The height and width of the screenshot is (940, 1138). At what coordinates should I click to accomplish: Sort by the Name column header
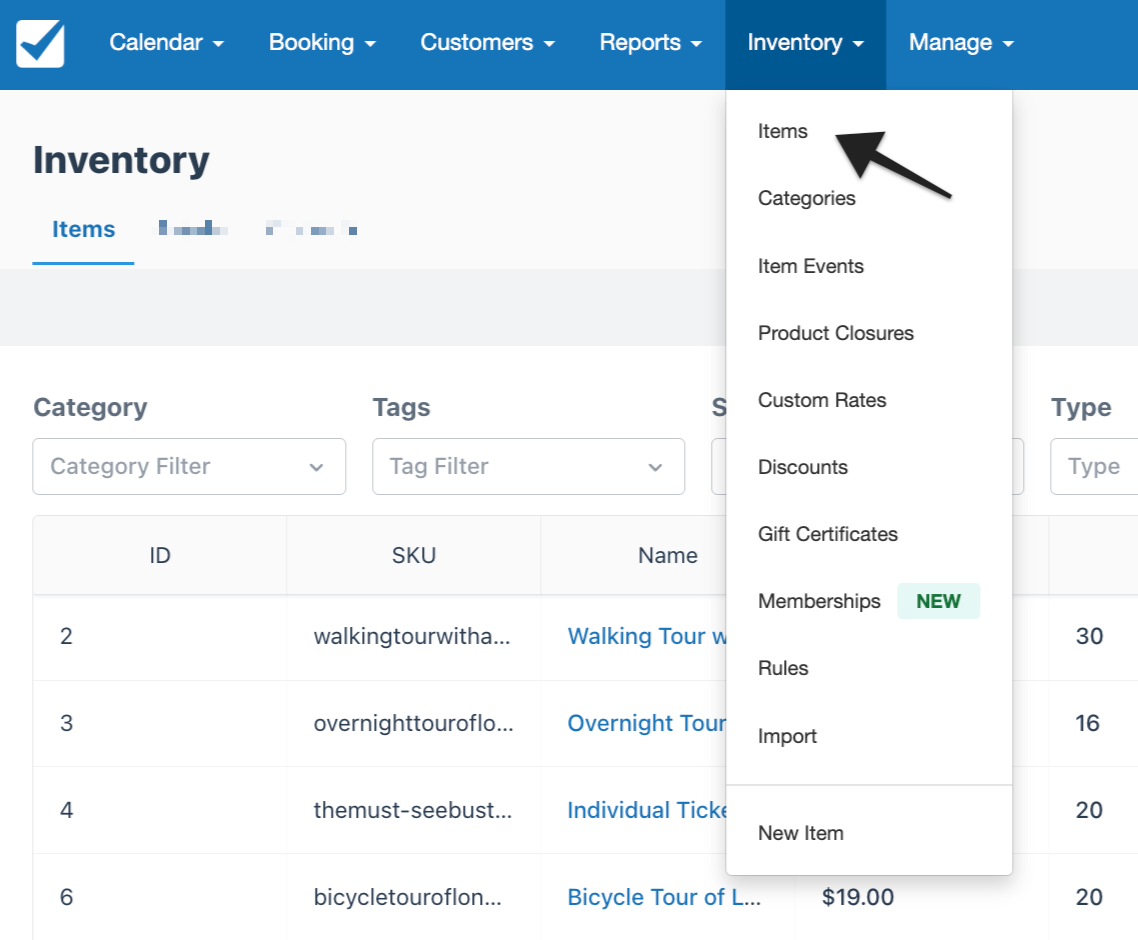click(668, 555)
